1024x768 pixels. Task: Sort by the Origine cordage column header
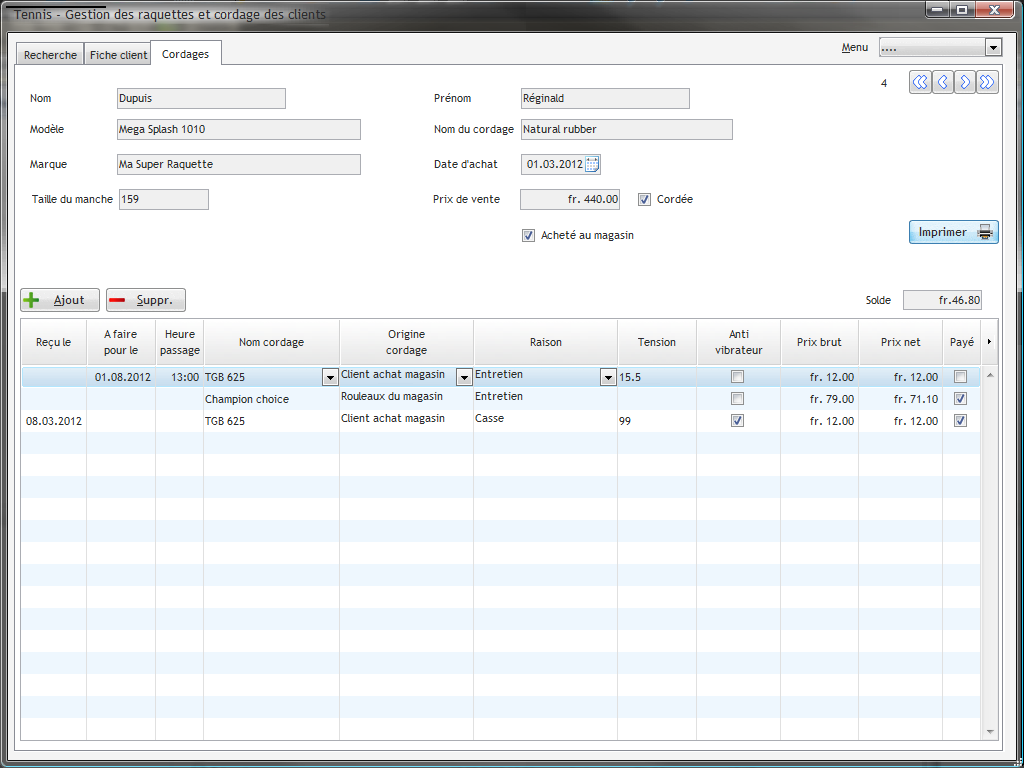[x=406, y=342]
